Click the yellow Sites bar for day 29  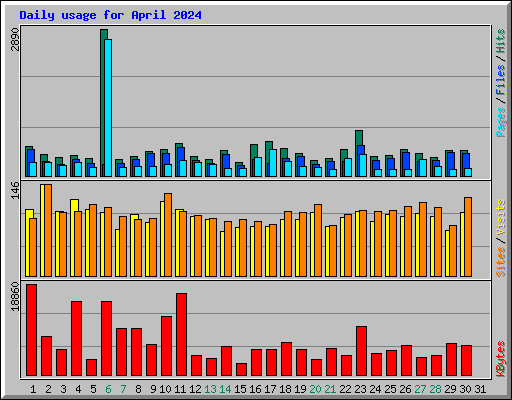pos(447,253)
